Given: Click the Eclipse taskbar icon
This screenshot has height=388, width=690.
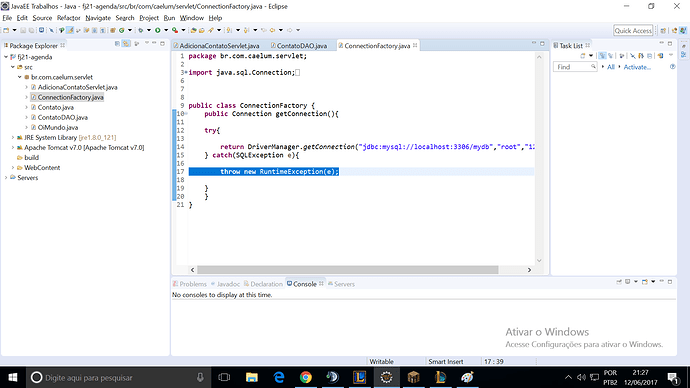Looking at the screenshot, I should (386, 377).
